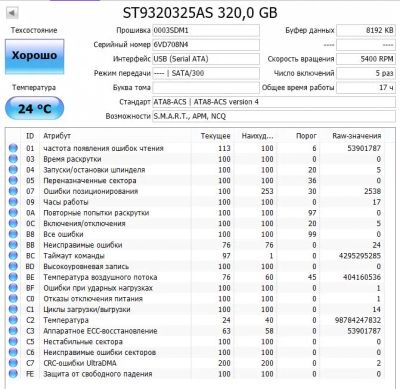This screenshot has width=400, height=389.
Task: Click the 24 °C temperature indicator
Action: pos(34,108)
